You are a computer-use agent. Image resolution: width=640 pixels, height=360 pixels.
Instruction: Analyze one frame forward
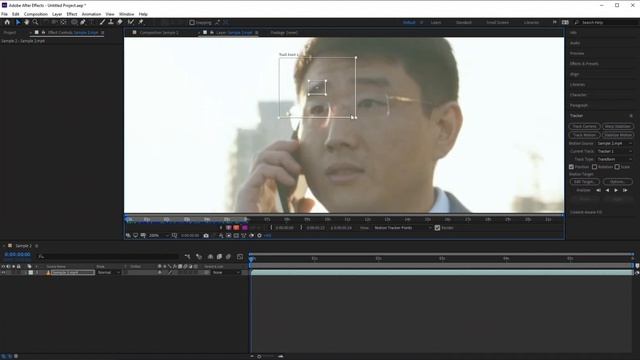625,190
